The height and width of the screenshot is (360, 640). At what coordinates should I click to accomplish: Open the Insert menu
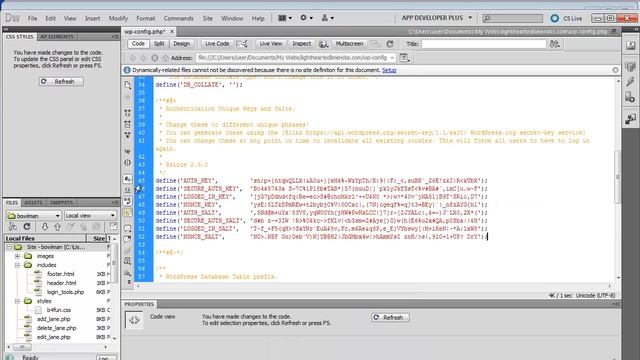(x=92, y=18)
